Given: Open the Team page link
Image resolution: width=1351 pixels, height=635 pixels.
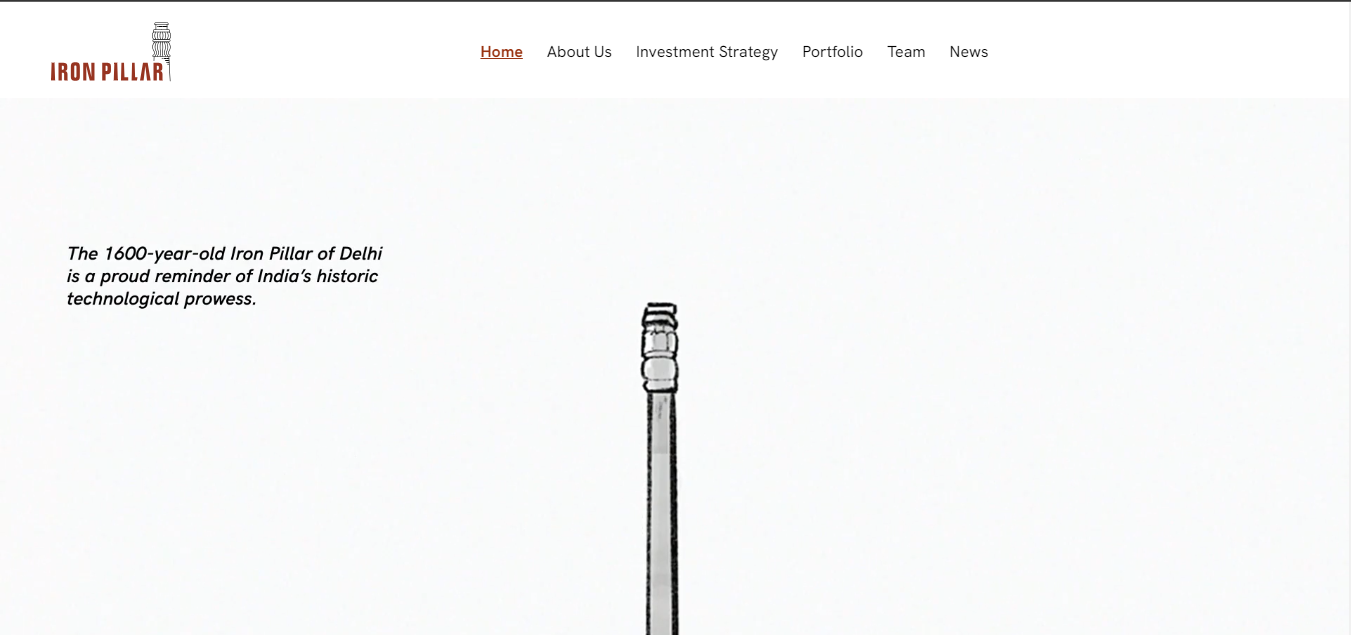Looking at the screenshot, I should pos(906,52).
